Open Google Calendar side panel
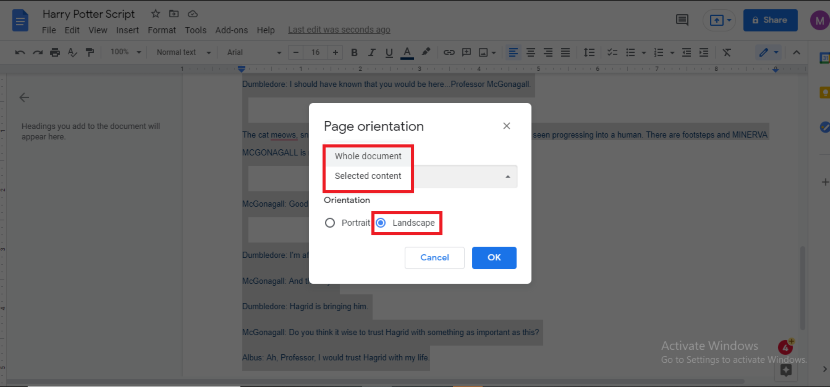 click(x=824, y=58)
